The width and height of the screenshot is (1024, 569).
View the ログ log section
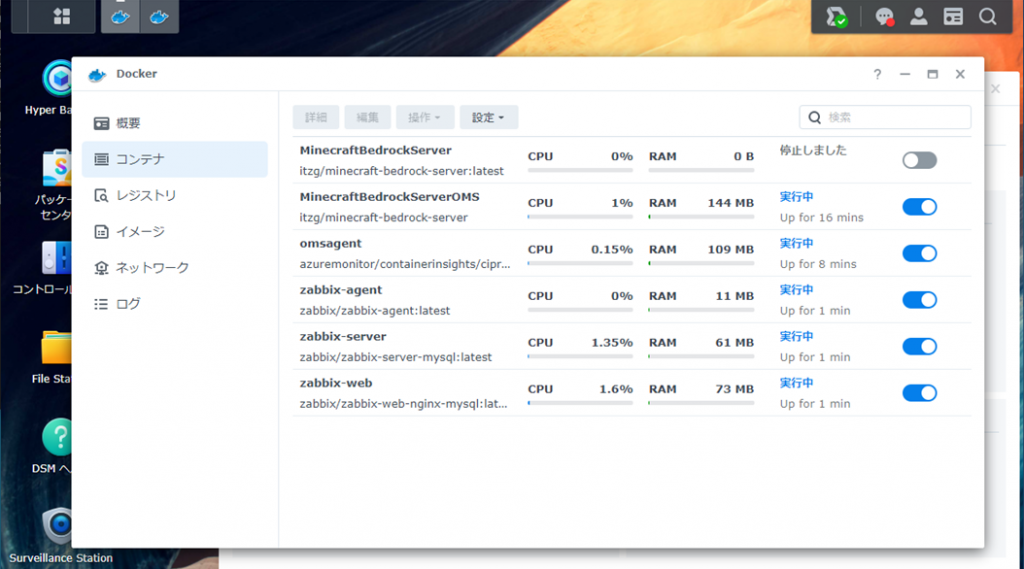click(x=175, y=304)
